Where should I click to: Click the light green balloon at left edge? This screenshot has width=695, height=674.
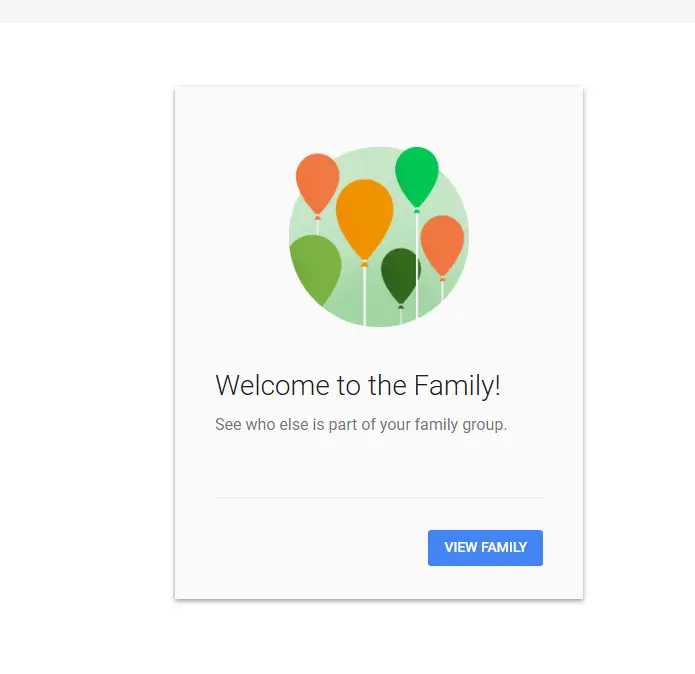coord(315,269)
